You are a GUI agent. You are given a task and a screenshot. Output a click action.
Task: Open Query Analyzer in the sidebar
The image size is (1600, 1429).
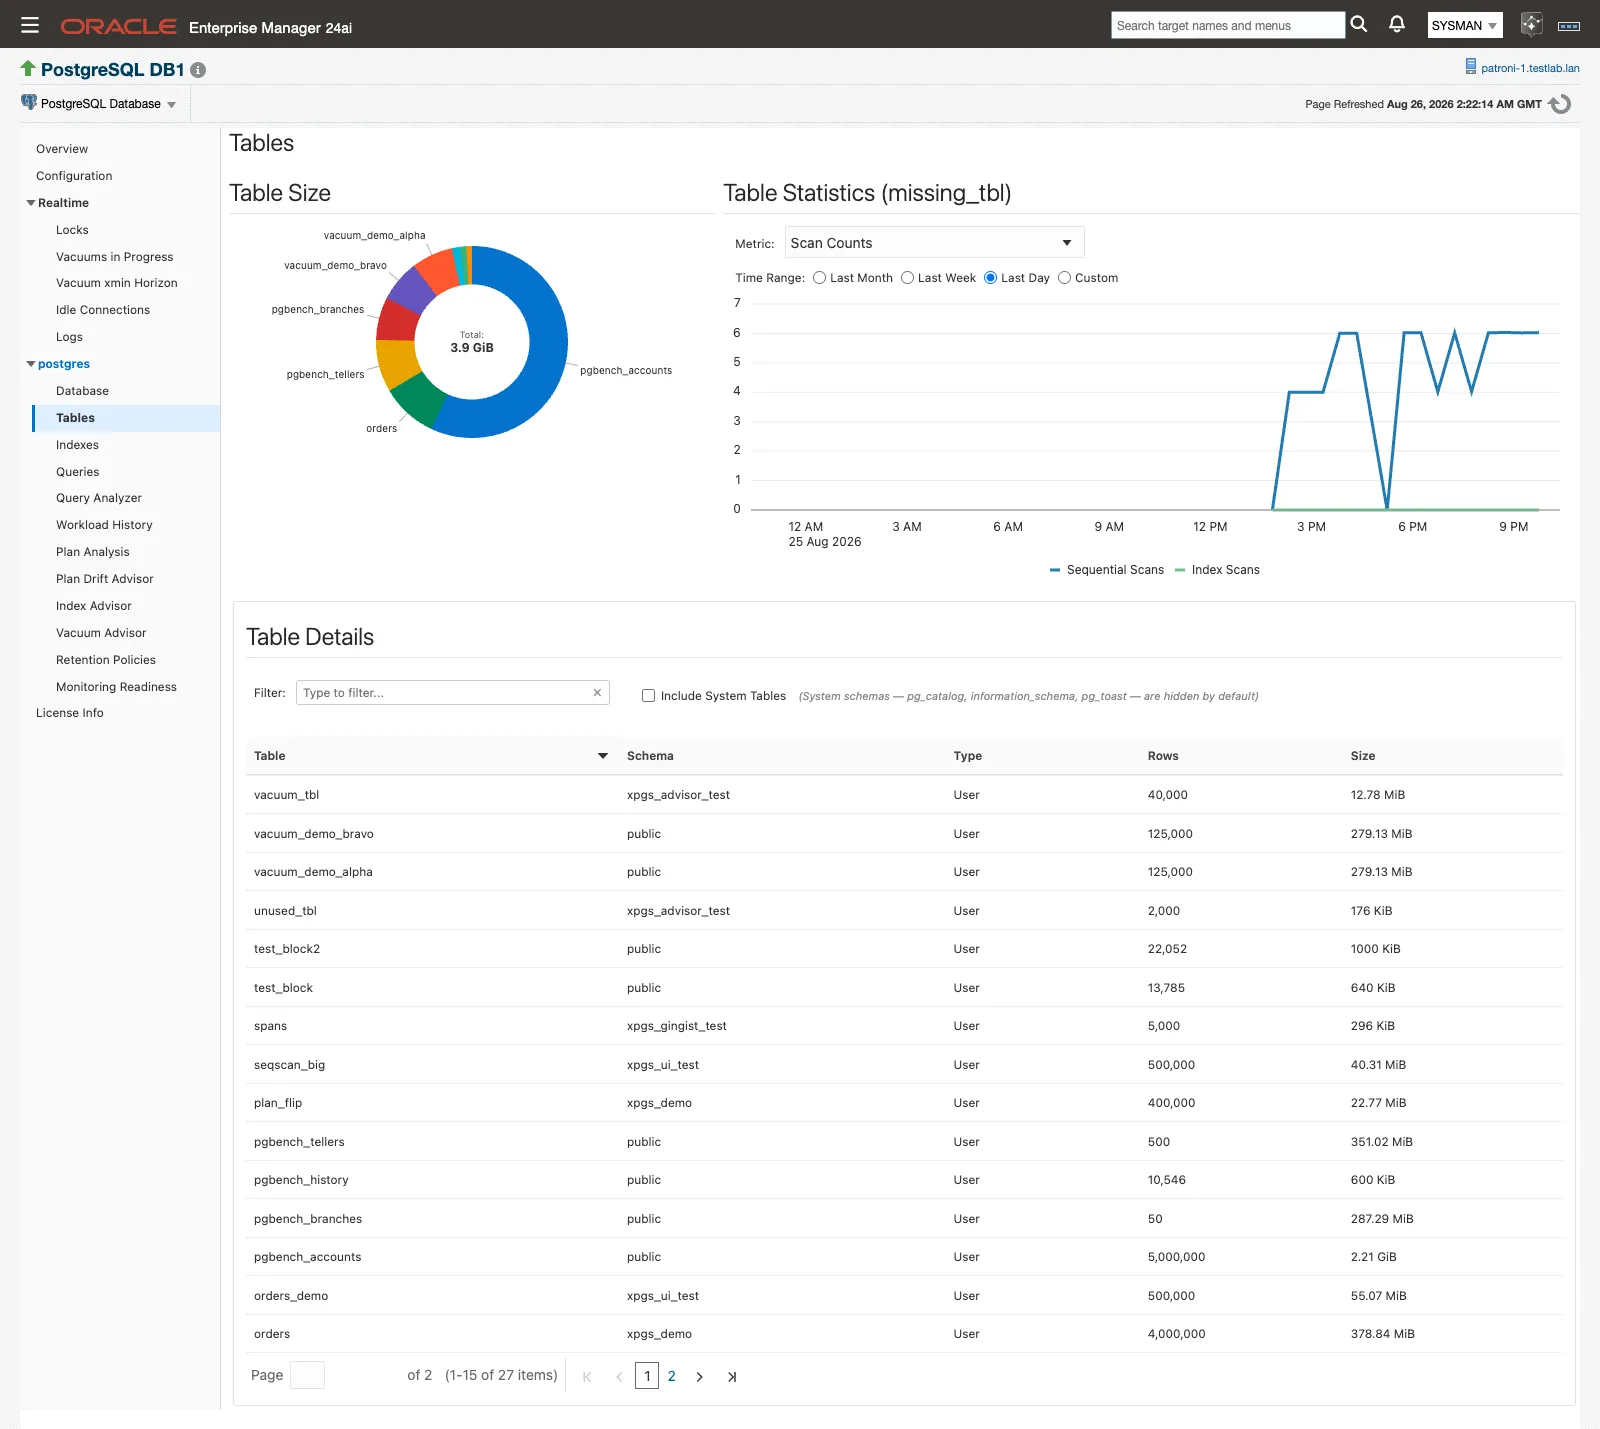(x=99, y=498)
